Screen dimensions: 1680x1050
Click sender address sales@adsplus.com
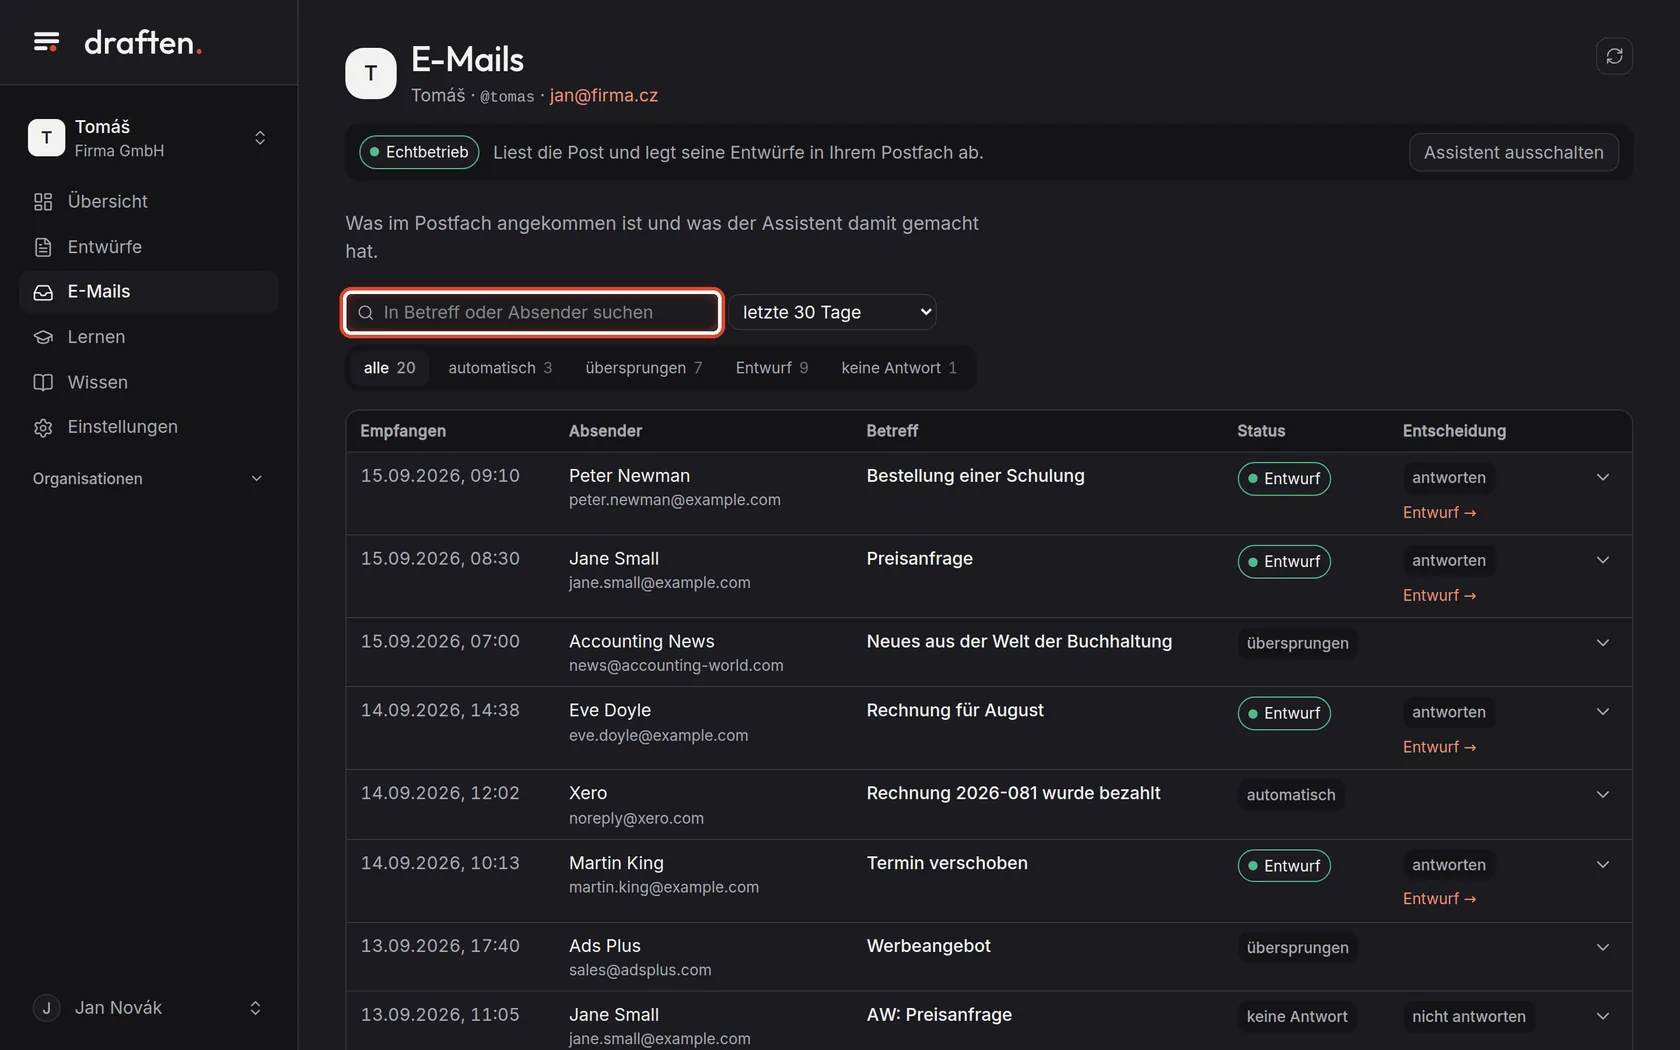tap(640, 971)
